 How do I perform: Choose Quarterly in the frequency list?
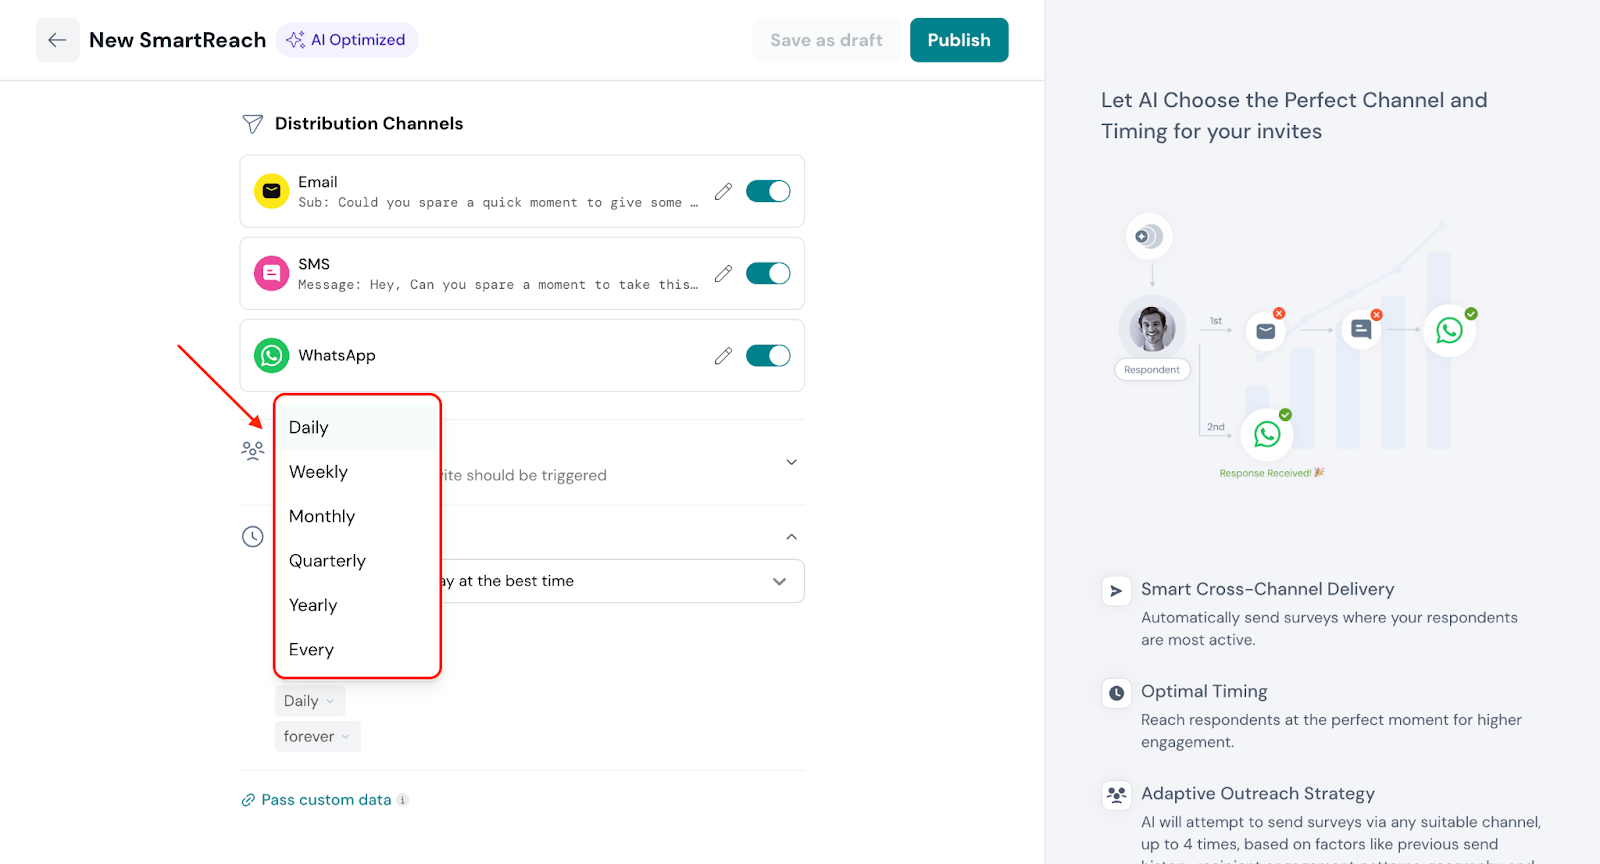point(327,561)
